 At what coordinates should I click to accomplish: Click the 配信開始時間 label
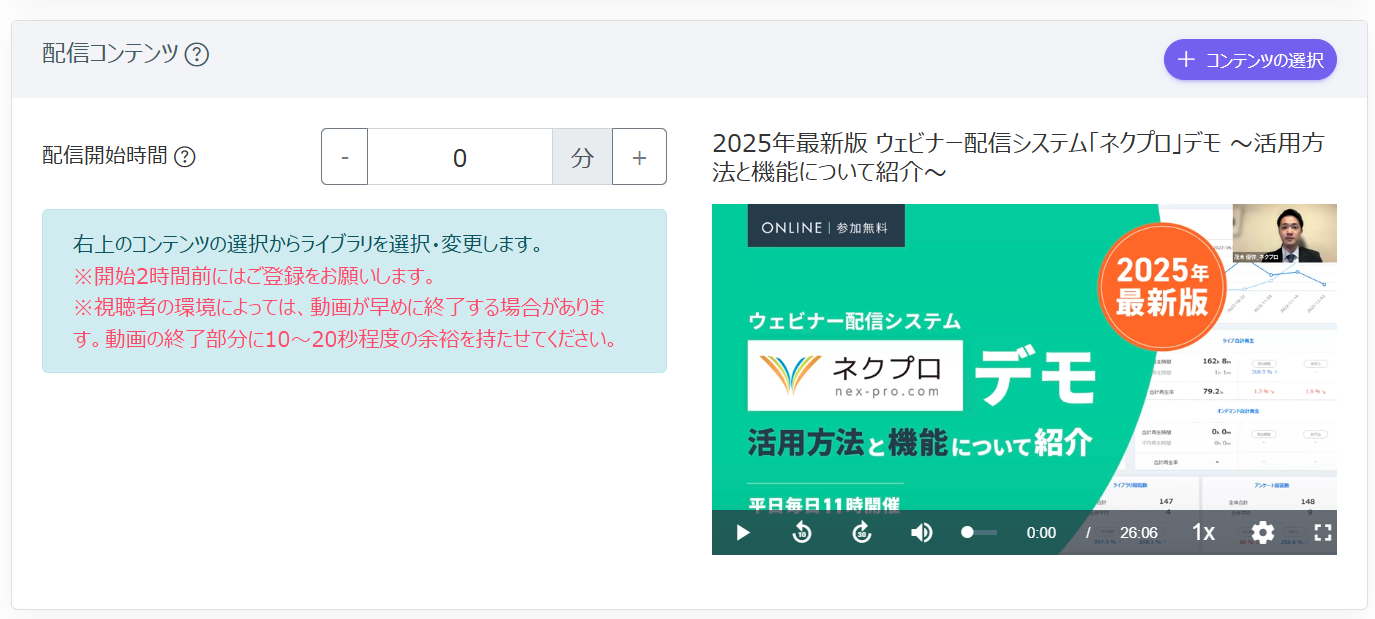(x=105, y=157)
